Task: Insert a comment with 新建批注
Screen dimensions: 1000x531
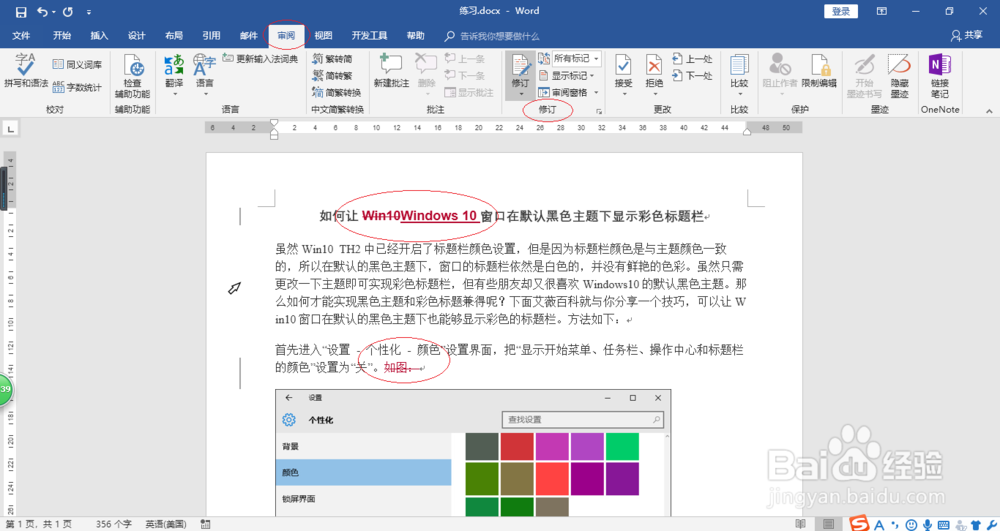Action: coord(391,70)
